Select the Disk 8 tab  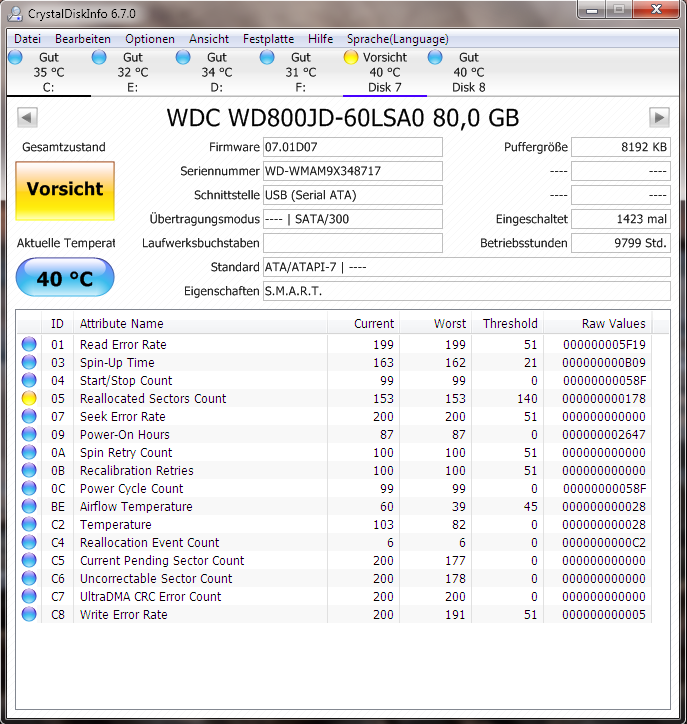tap(469, 72)
